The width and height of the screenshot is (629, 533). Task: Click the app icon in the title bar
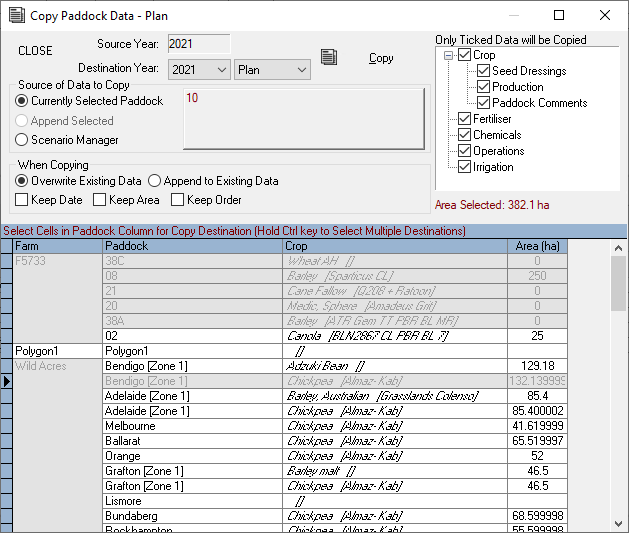coord(16,15)
